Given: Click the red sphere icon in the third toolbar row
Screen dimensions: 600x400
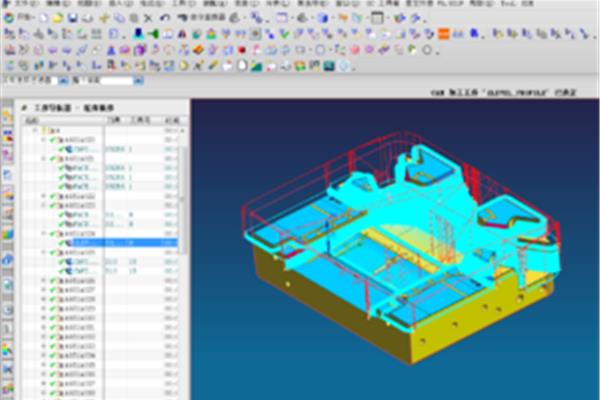Looking at the screenshot, I should click(242, 50).
